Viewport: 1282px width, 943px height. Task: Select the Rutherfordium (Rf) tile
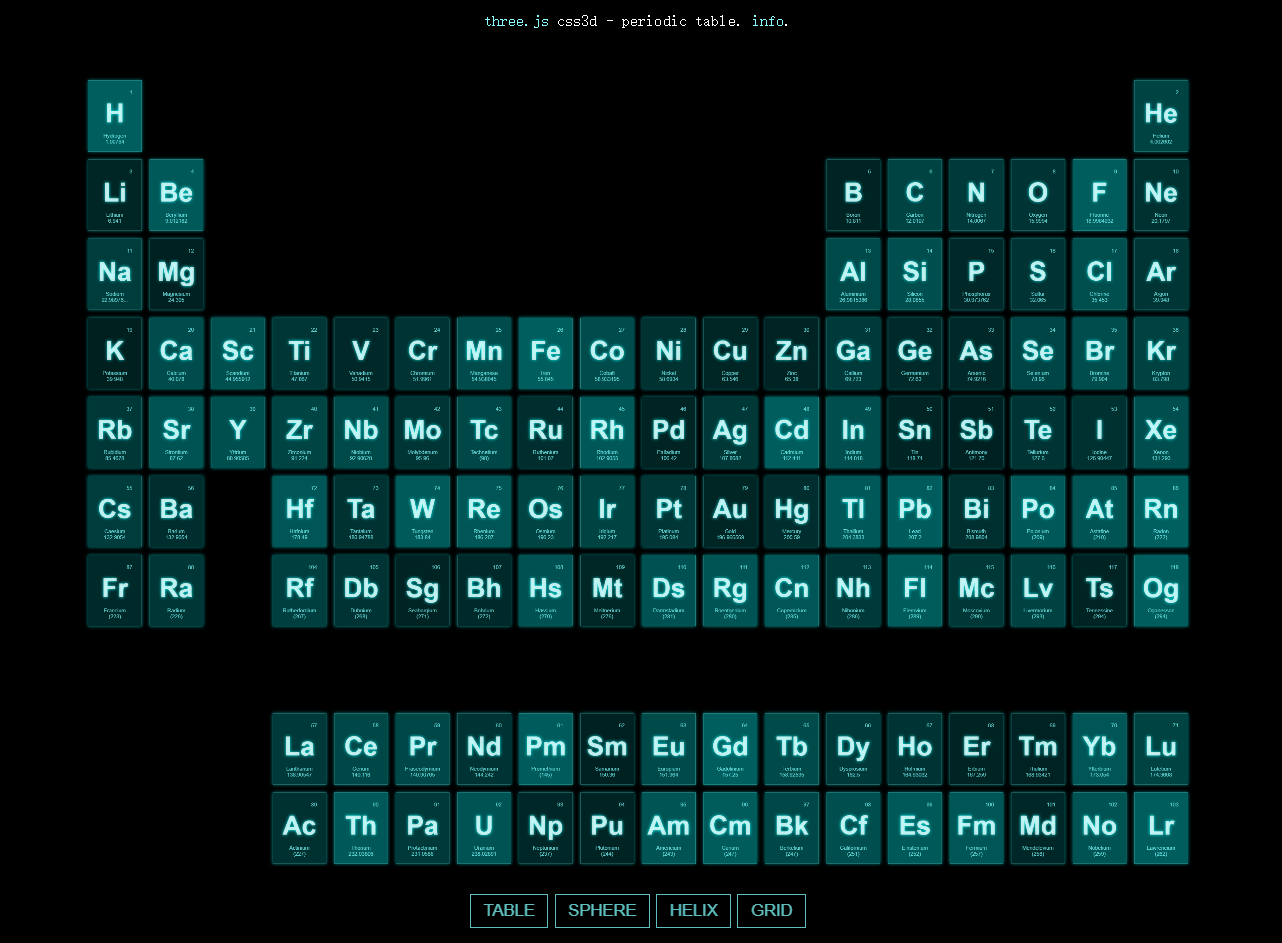pos(299,590)
